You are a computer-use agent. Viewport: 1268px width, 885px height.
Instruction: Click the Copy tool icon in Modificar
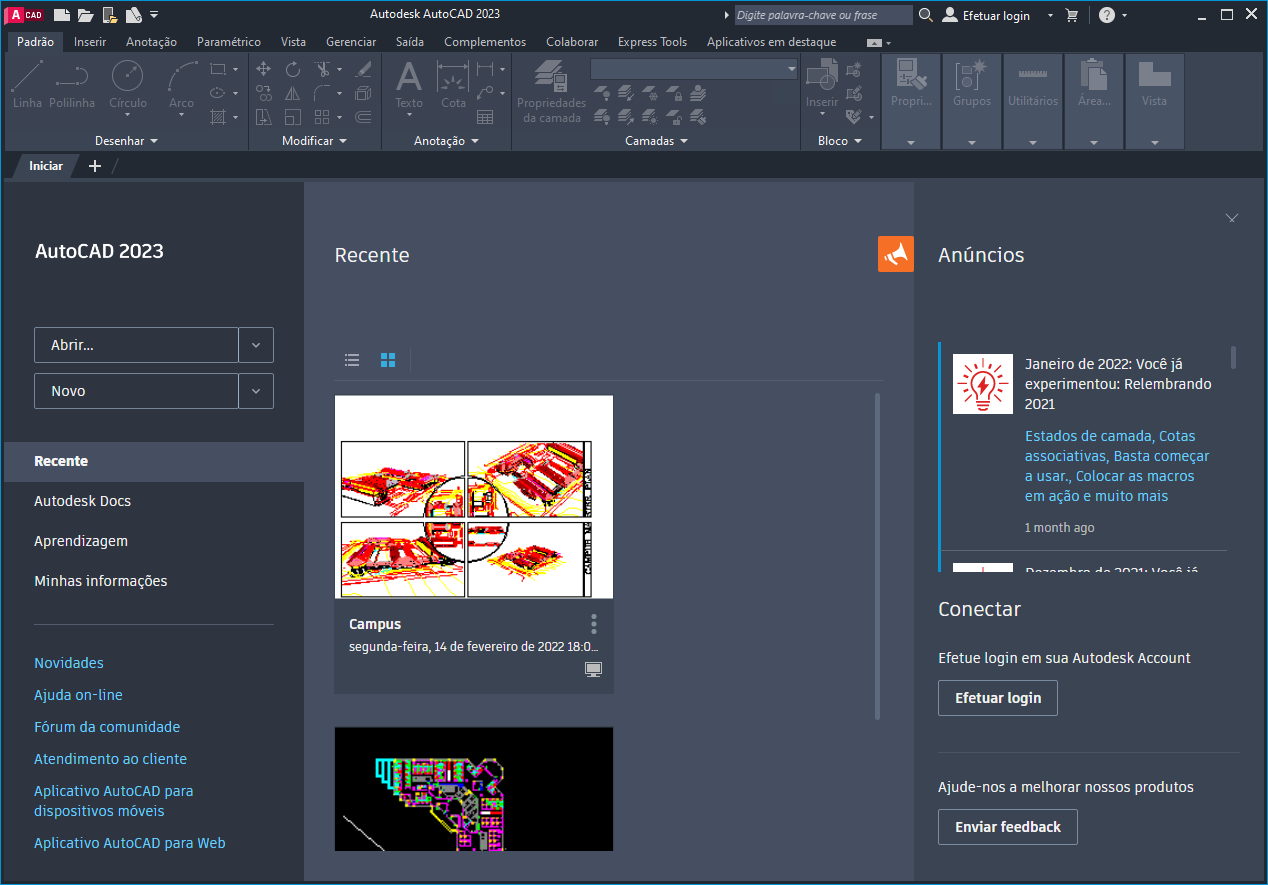pyautogui.click(x=264, y=93)
